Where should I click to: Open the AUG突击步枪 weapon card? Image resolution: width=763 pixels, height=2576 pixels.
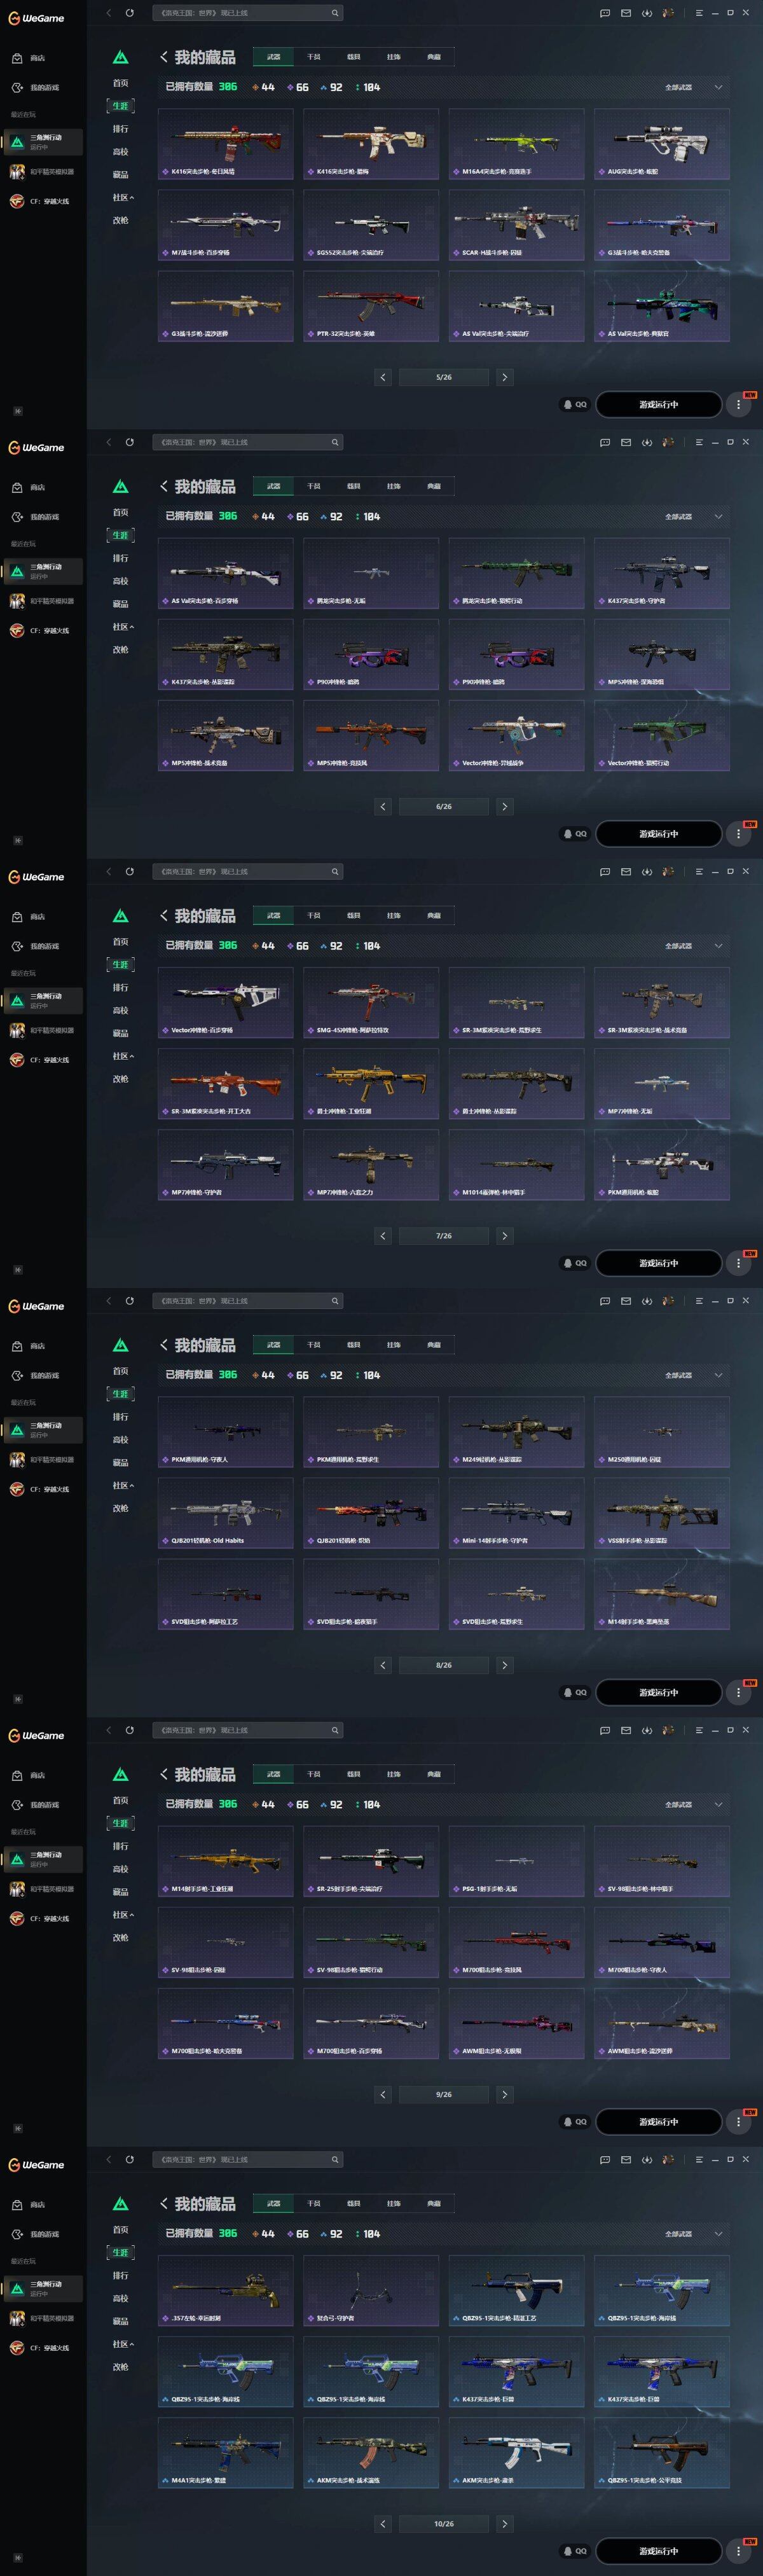point(661,144)
